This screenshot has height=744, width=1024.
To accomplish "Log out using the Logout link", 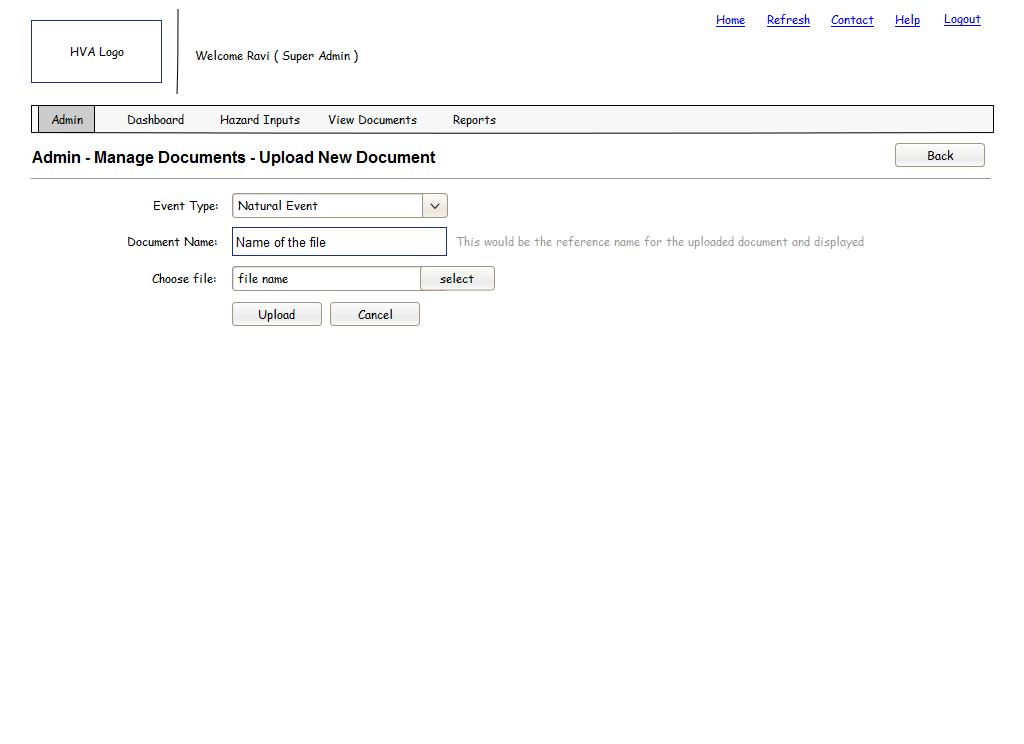I will (962, 19).
